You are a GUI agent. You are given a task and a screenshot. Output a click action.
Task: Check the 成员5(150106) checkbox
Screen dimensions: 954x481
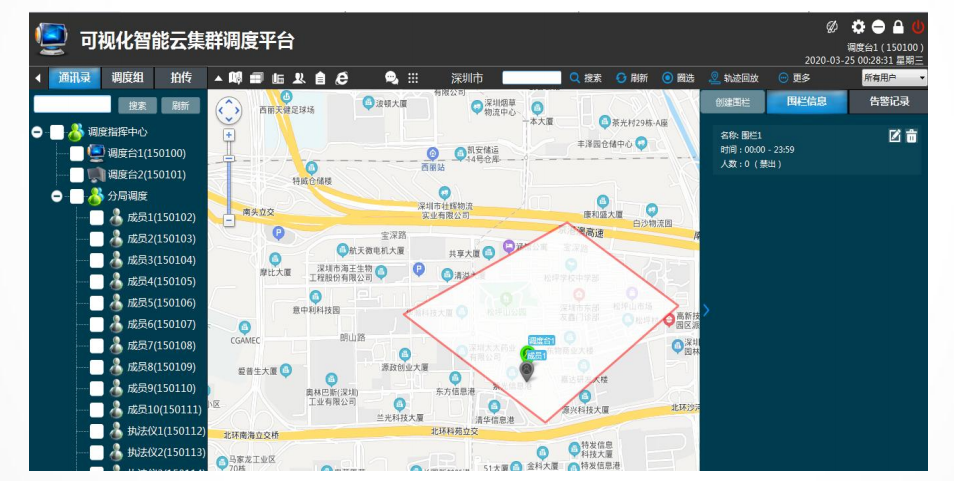coord(97,303)
